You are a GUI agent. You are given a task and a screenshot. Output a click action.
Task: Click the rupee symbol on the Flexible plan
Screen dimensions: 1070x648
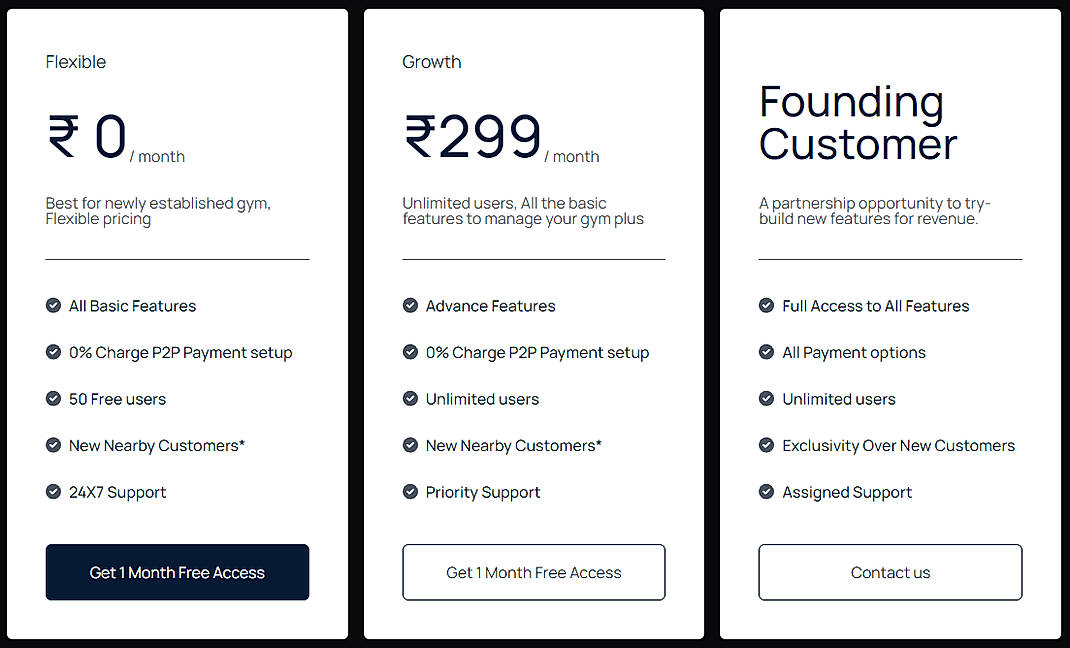[63, 136]
